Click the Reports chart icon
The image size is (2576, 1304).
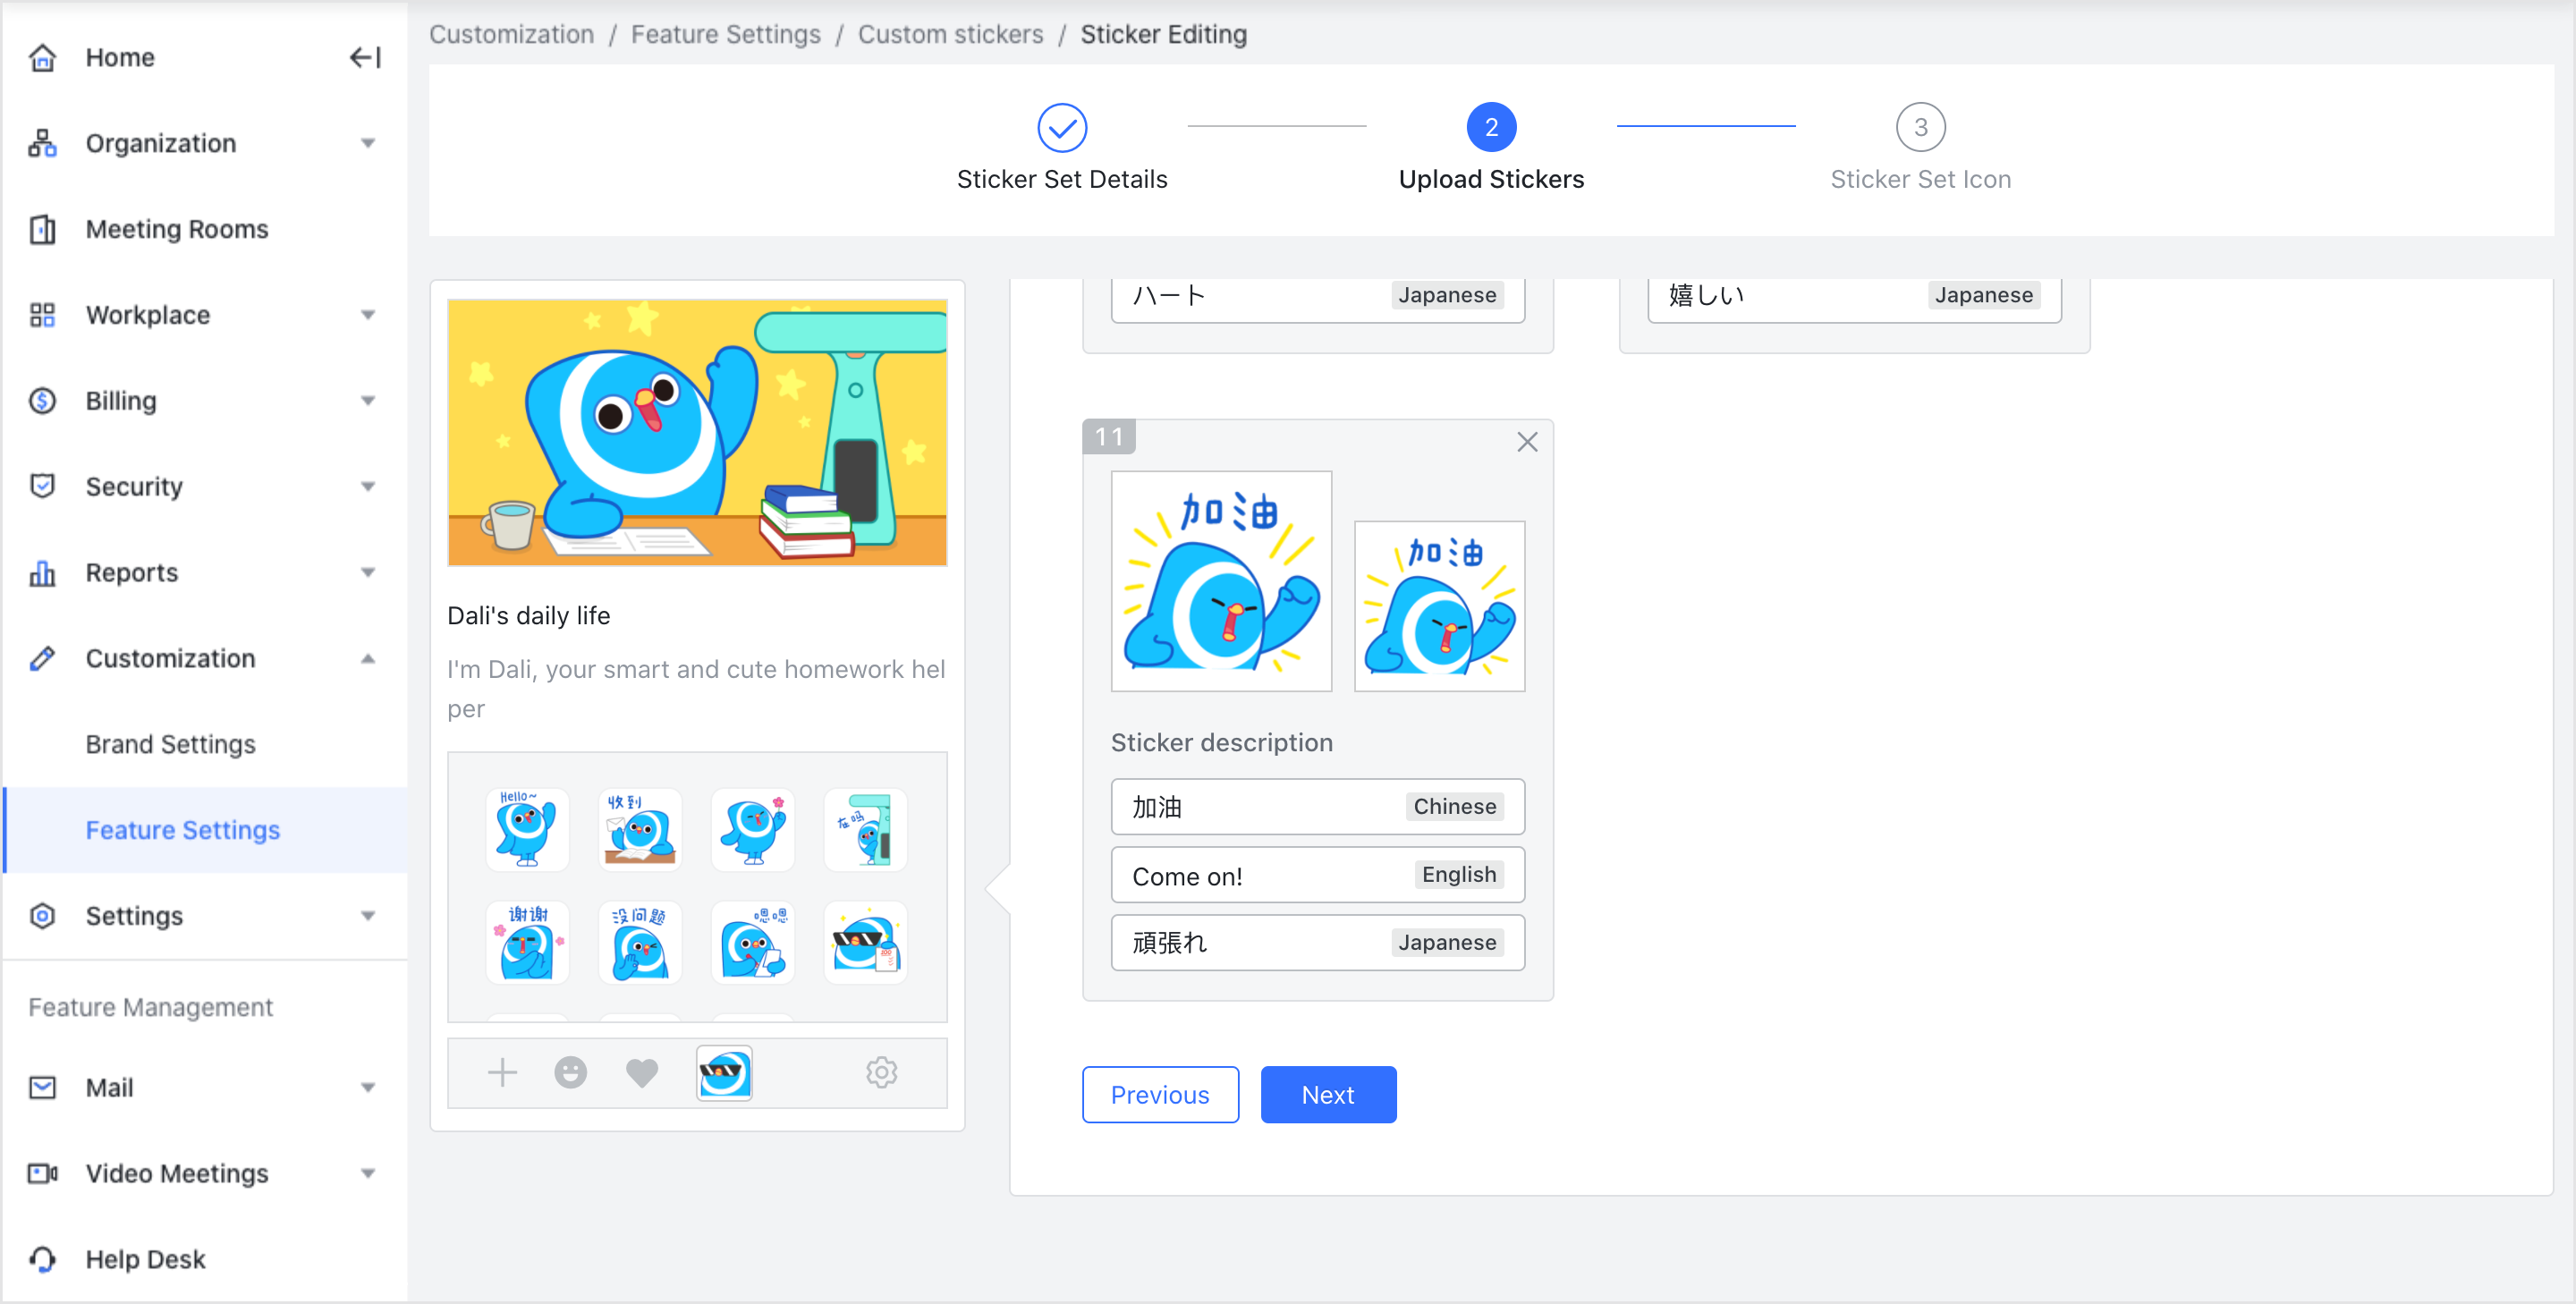coord(42,572)
